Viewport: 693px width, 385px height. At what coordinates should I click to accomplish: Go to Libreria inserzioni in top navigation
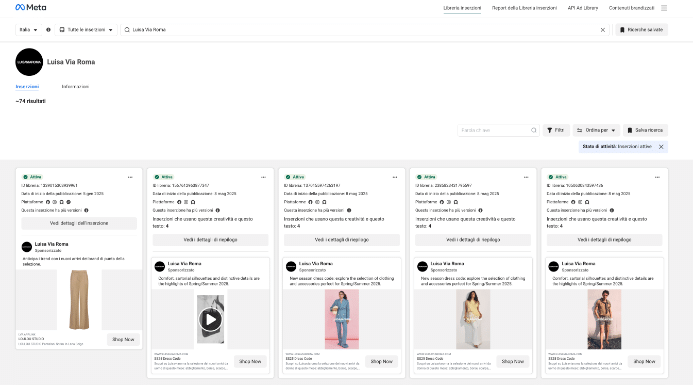462,8
